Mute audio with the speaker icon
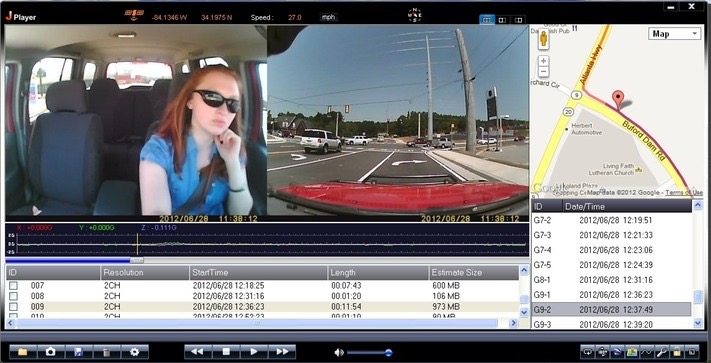Viewport: 711px width, 363px height. (339, 352)
